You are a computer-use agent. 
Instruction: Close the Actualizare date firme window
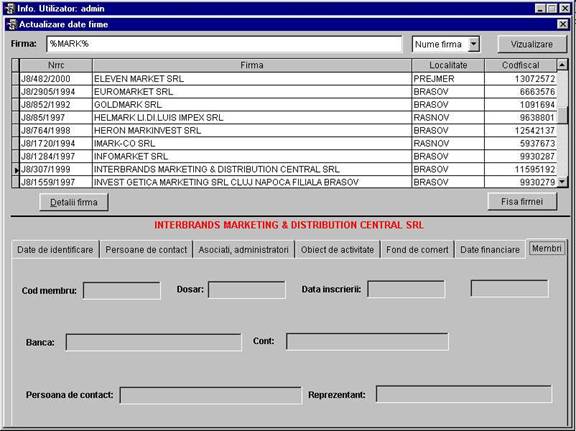563,24
